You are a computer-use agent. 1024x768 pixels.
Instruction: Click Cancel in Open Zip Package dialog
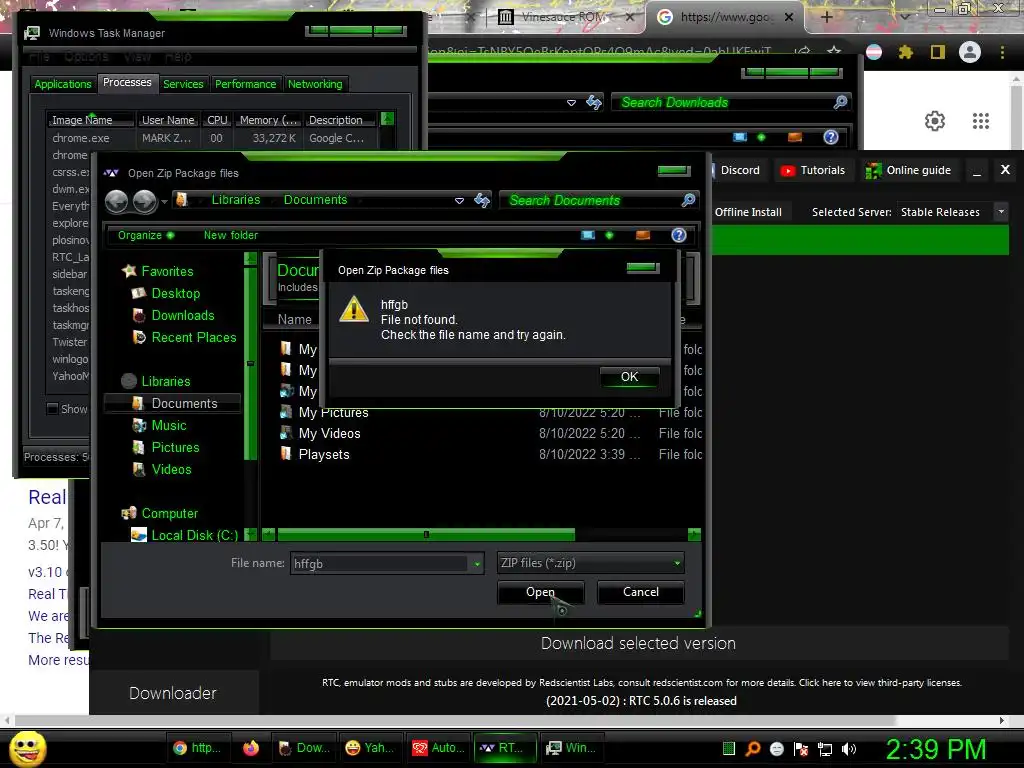[640, 592]
